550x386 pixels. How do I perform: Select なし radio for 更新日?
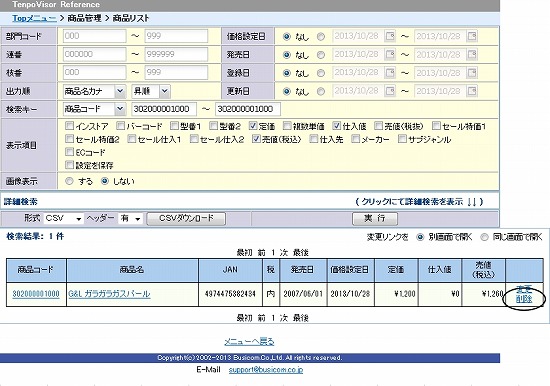point(287,91)
